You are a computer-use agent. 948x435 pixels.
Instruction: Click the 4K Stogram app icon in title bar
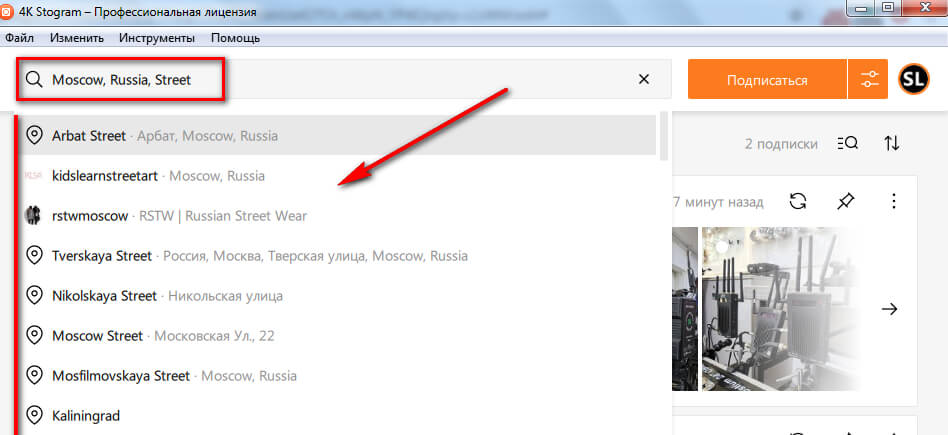[5, 12]
